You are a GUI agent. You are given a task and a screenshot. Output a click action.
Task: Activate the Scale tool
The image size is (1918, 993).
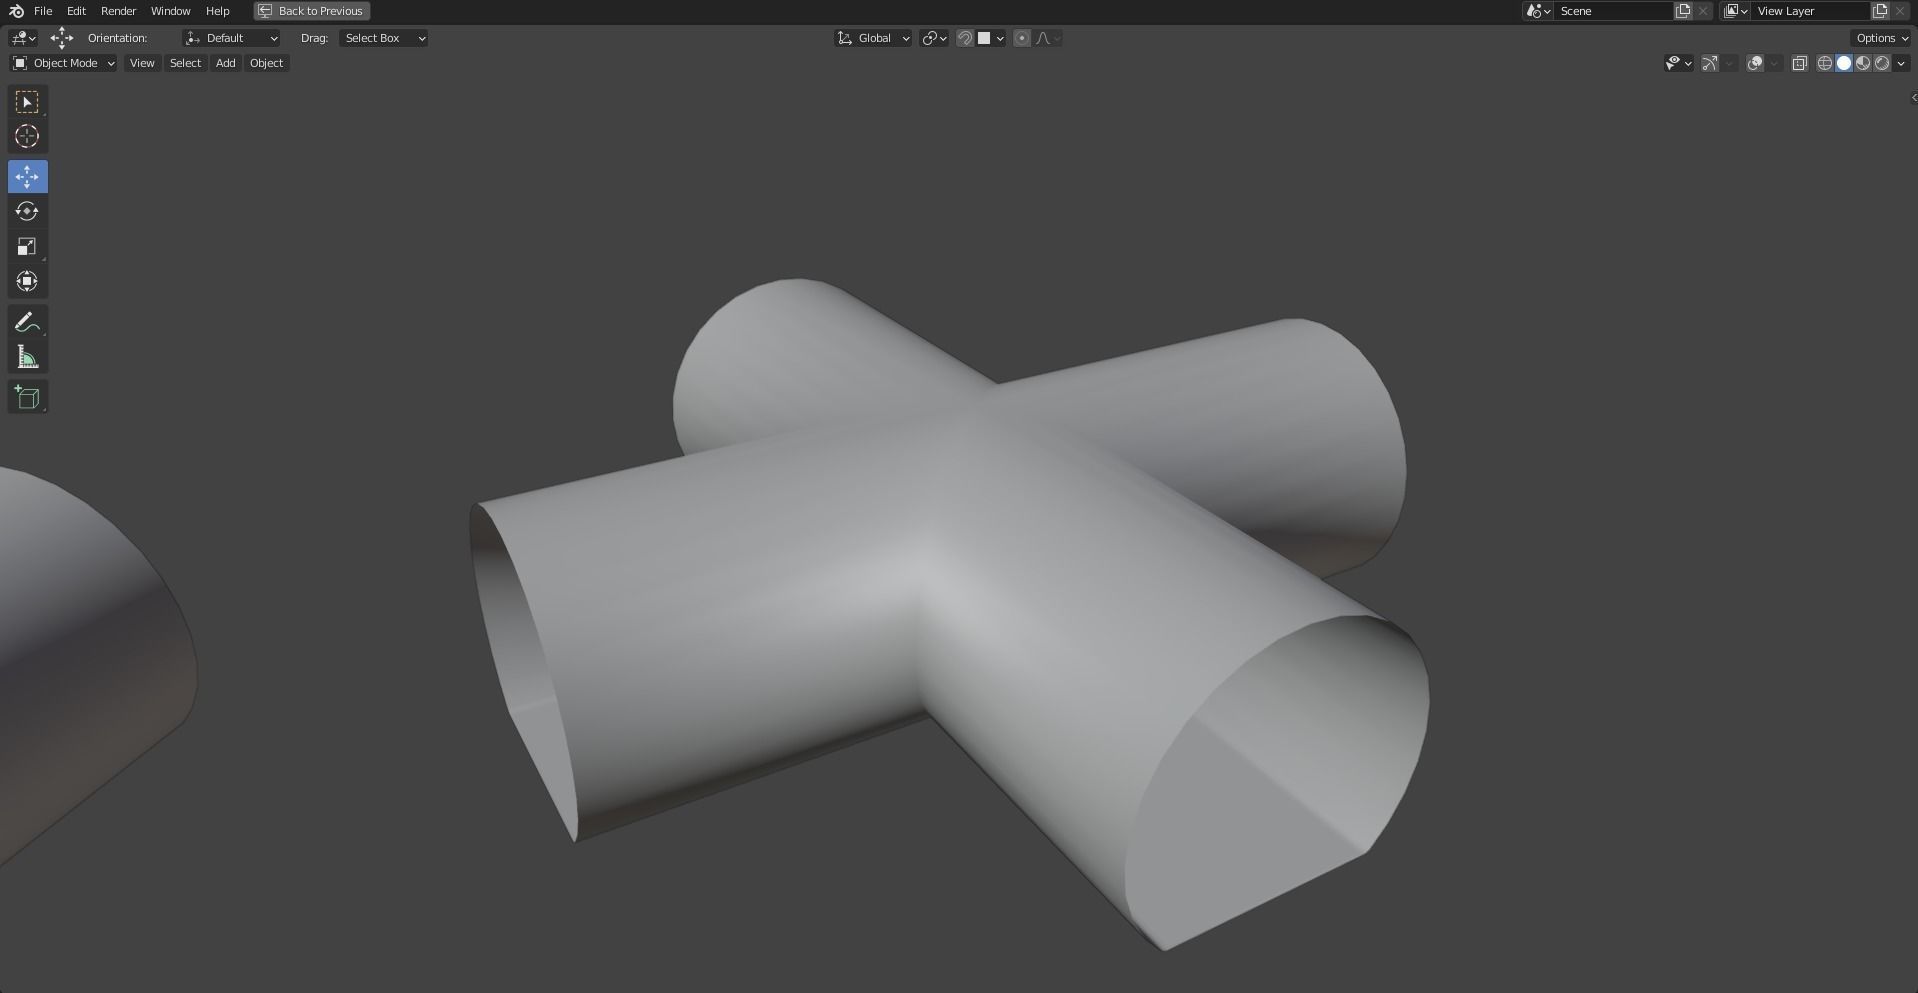(27, 247)
